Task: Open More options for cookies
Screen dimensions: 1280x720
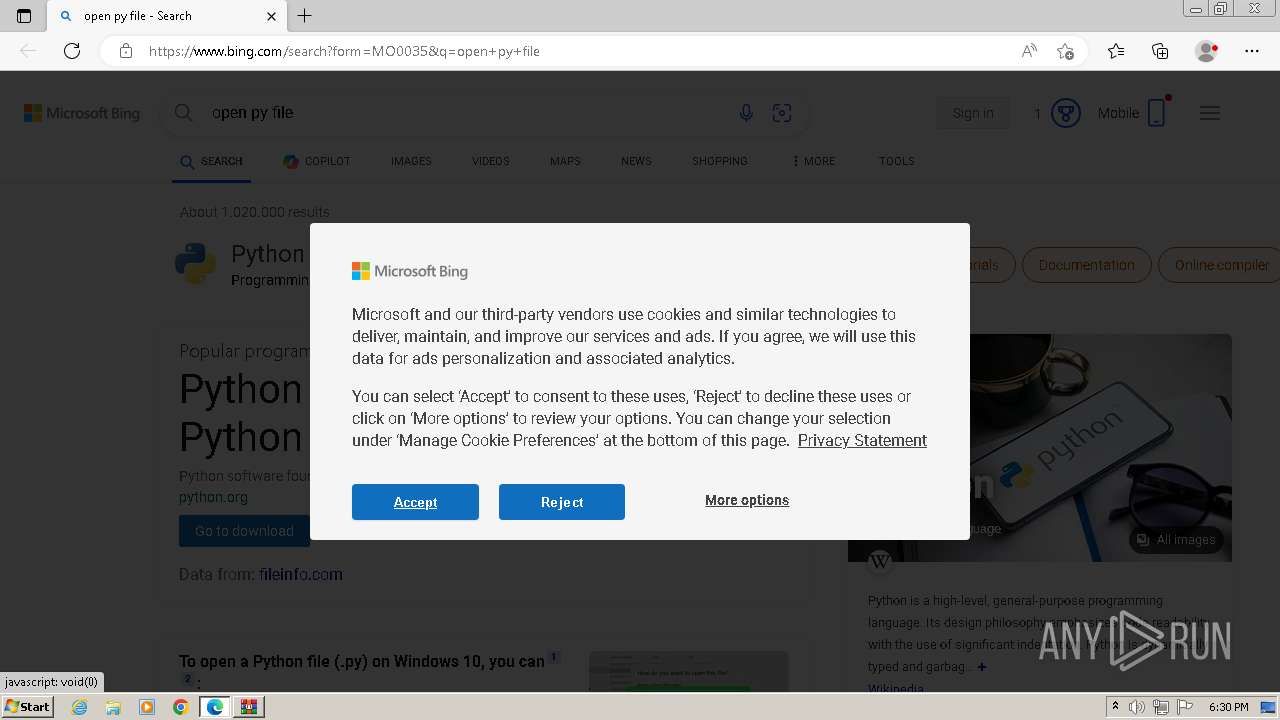Action: coord(747,500)
